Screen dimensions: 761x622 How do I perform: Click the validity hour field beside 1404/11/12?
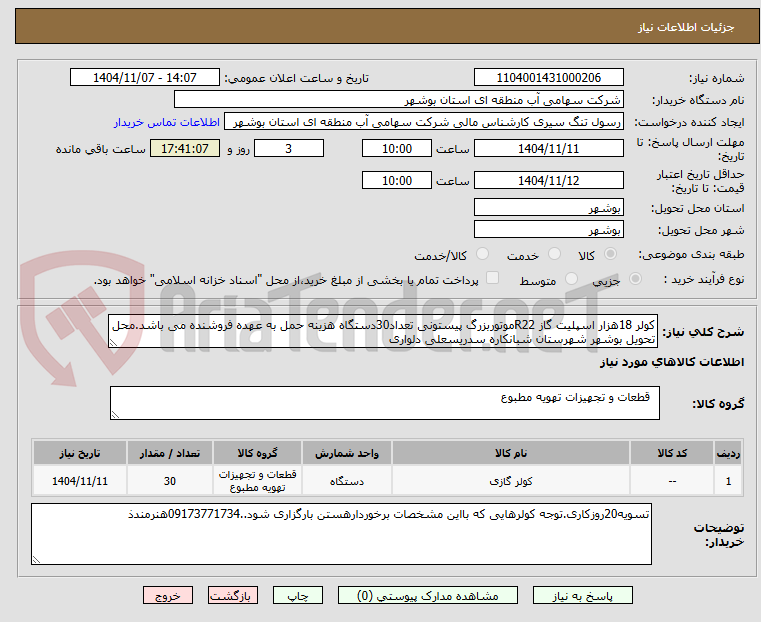(397, 180)
